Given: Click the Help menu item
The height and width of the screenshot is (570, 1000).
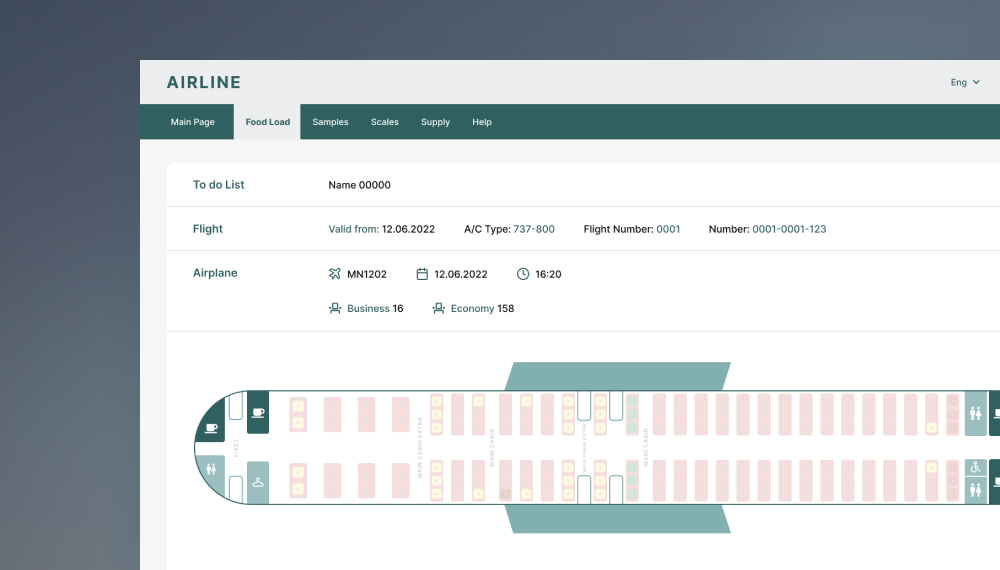Looking at the screenshot, I should tap(482, 122).
